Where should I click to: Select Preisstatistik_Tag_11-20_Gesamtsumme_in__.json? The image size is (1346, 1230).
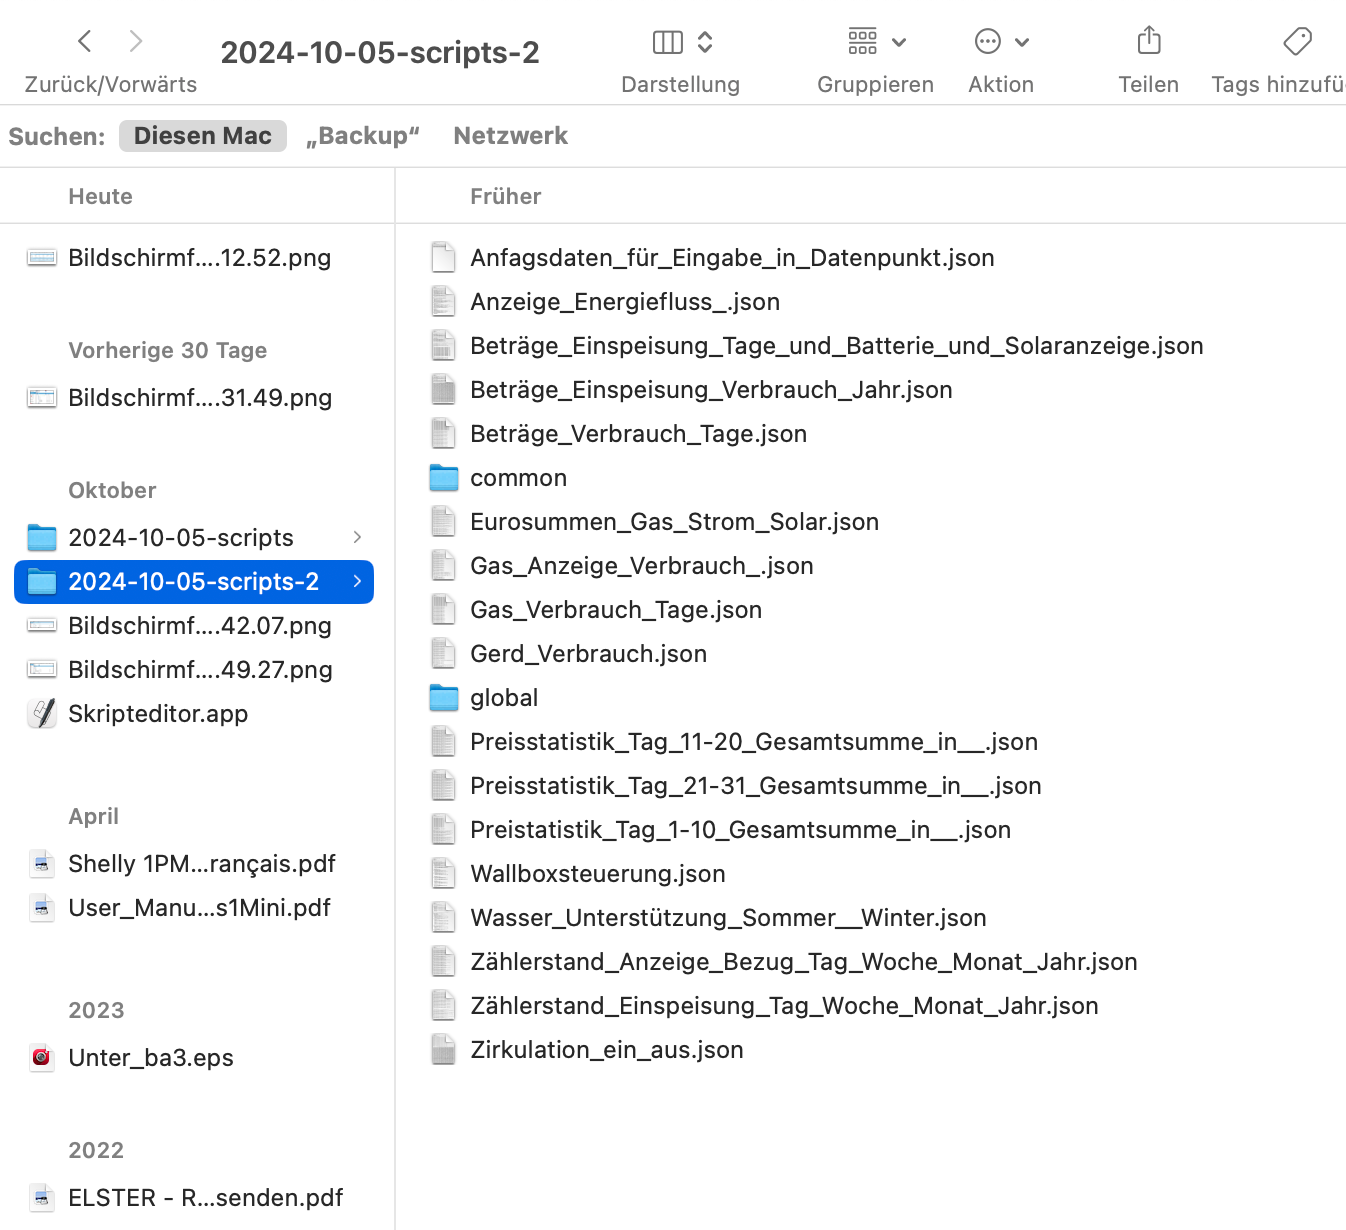(x=754, y=742)
